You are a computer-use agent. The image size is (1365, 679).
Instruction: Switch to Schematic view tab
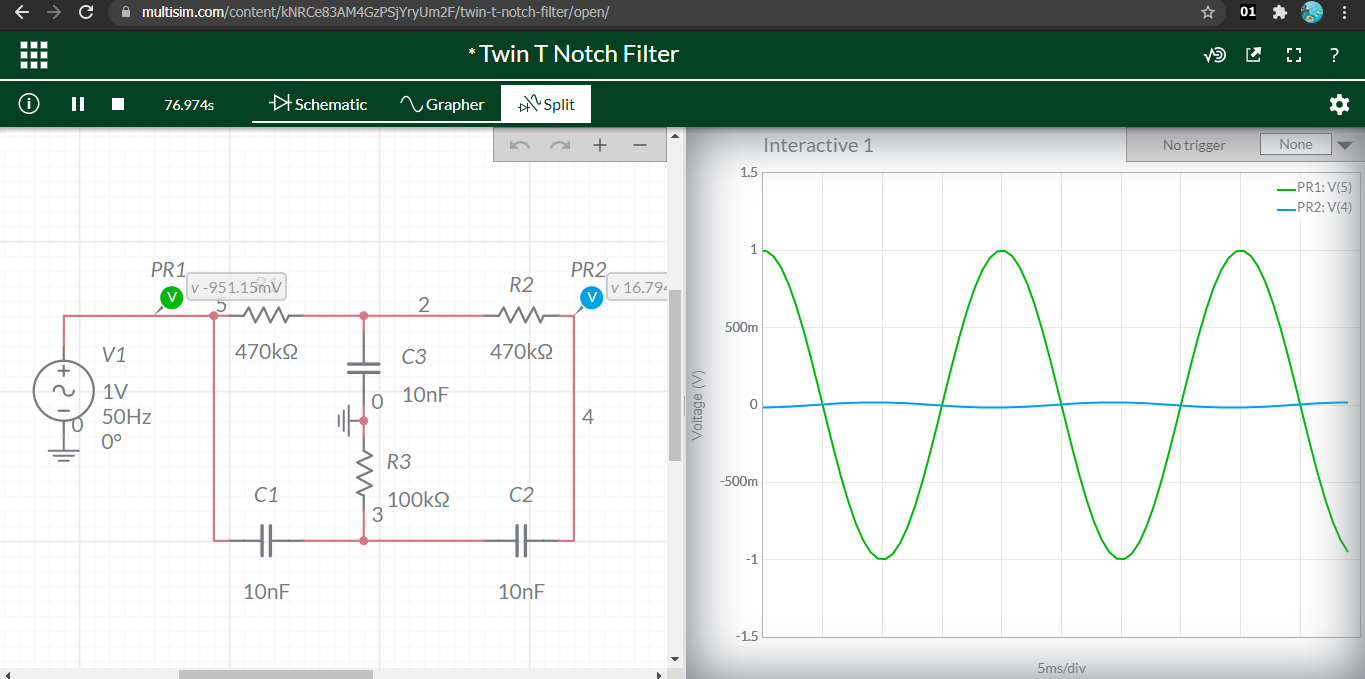click(319, 104)
